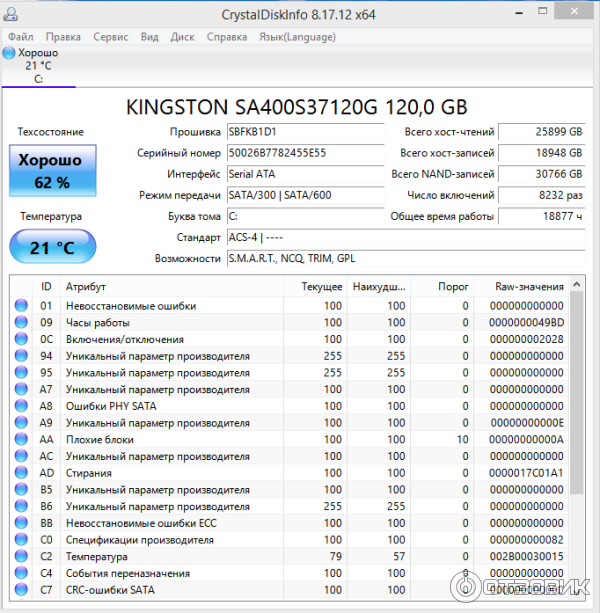Click the ID column header
The height and width of the screenshot is (613, 600).
[x=46, y=287]
